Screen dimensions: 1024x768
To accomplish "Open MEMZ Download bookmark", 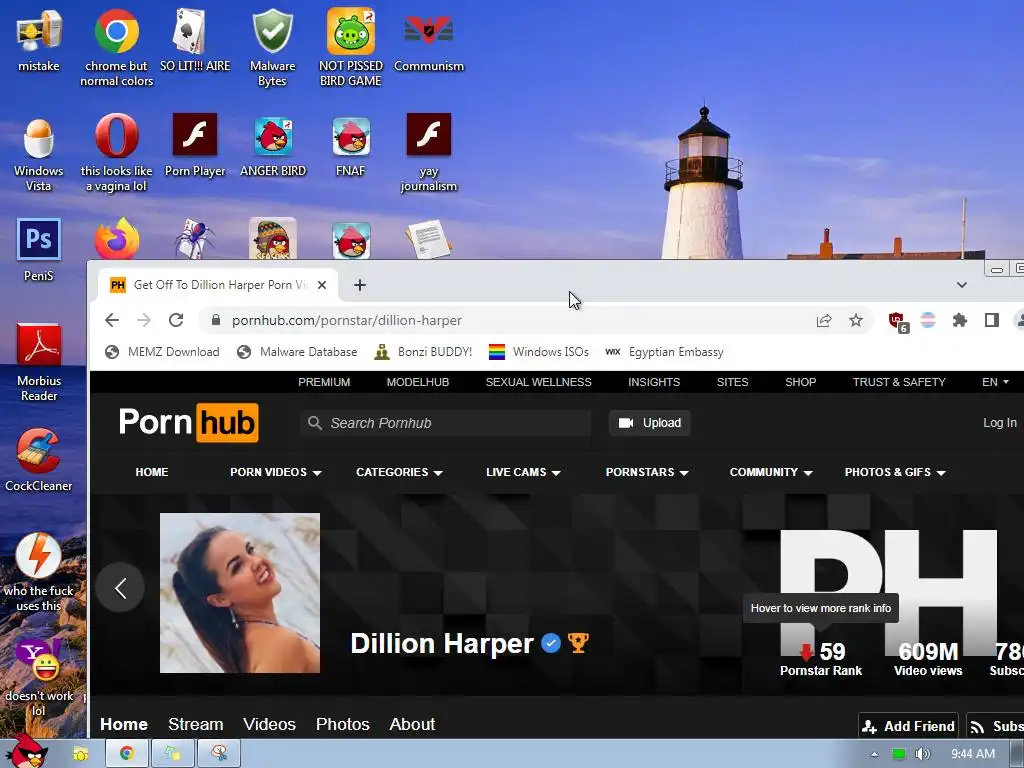I will point(162,352).
